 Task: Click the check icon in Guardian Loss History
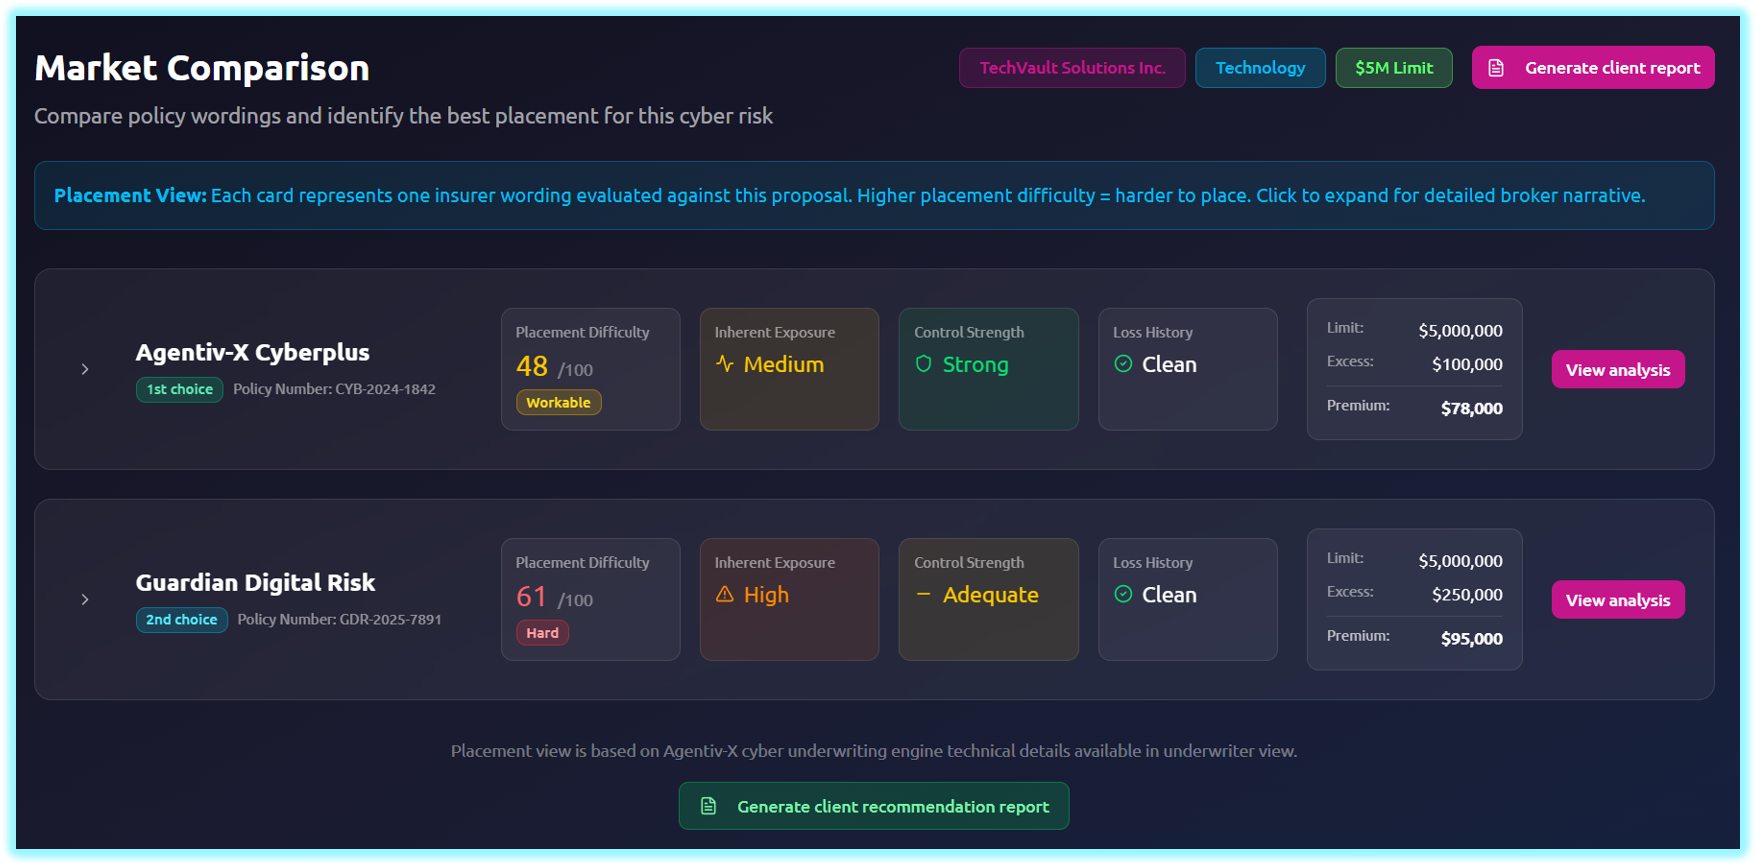coord(1123,594)
